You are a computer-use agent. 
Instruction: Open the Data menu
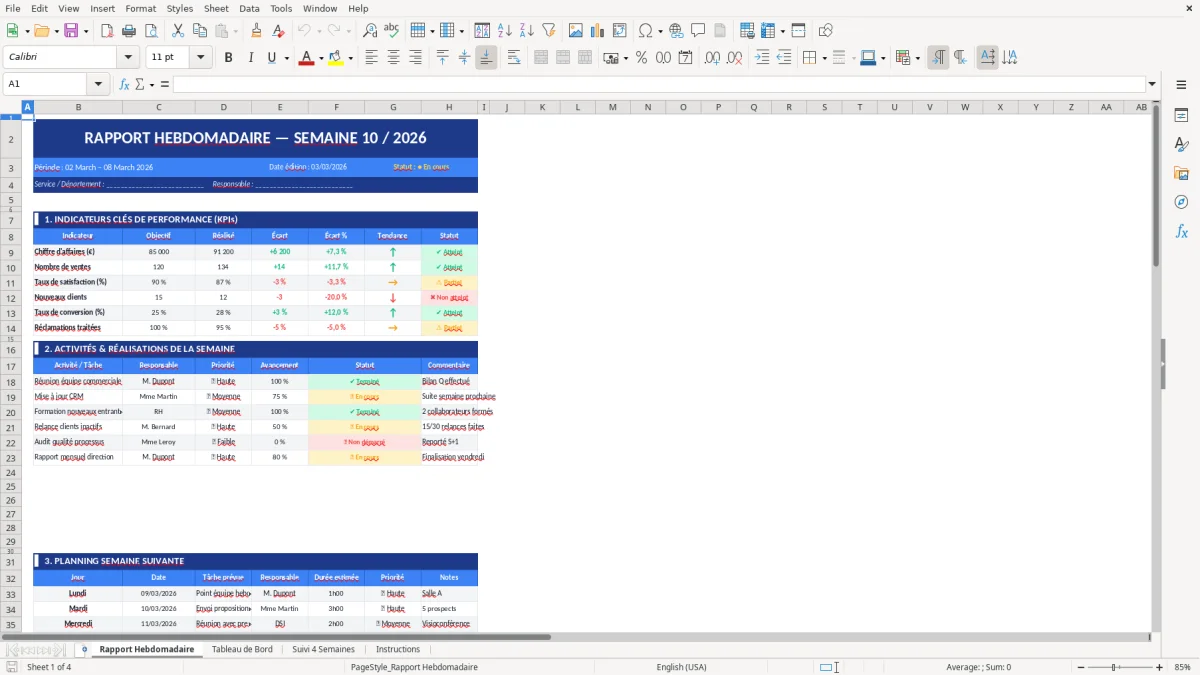(x=248, y=8)
